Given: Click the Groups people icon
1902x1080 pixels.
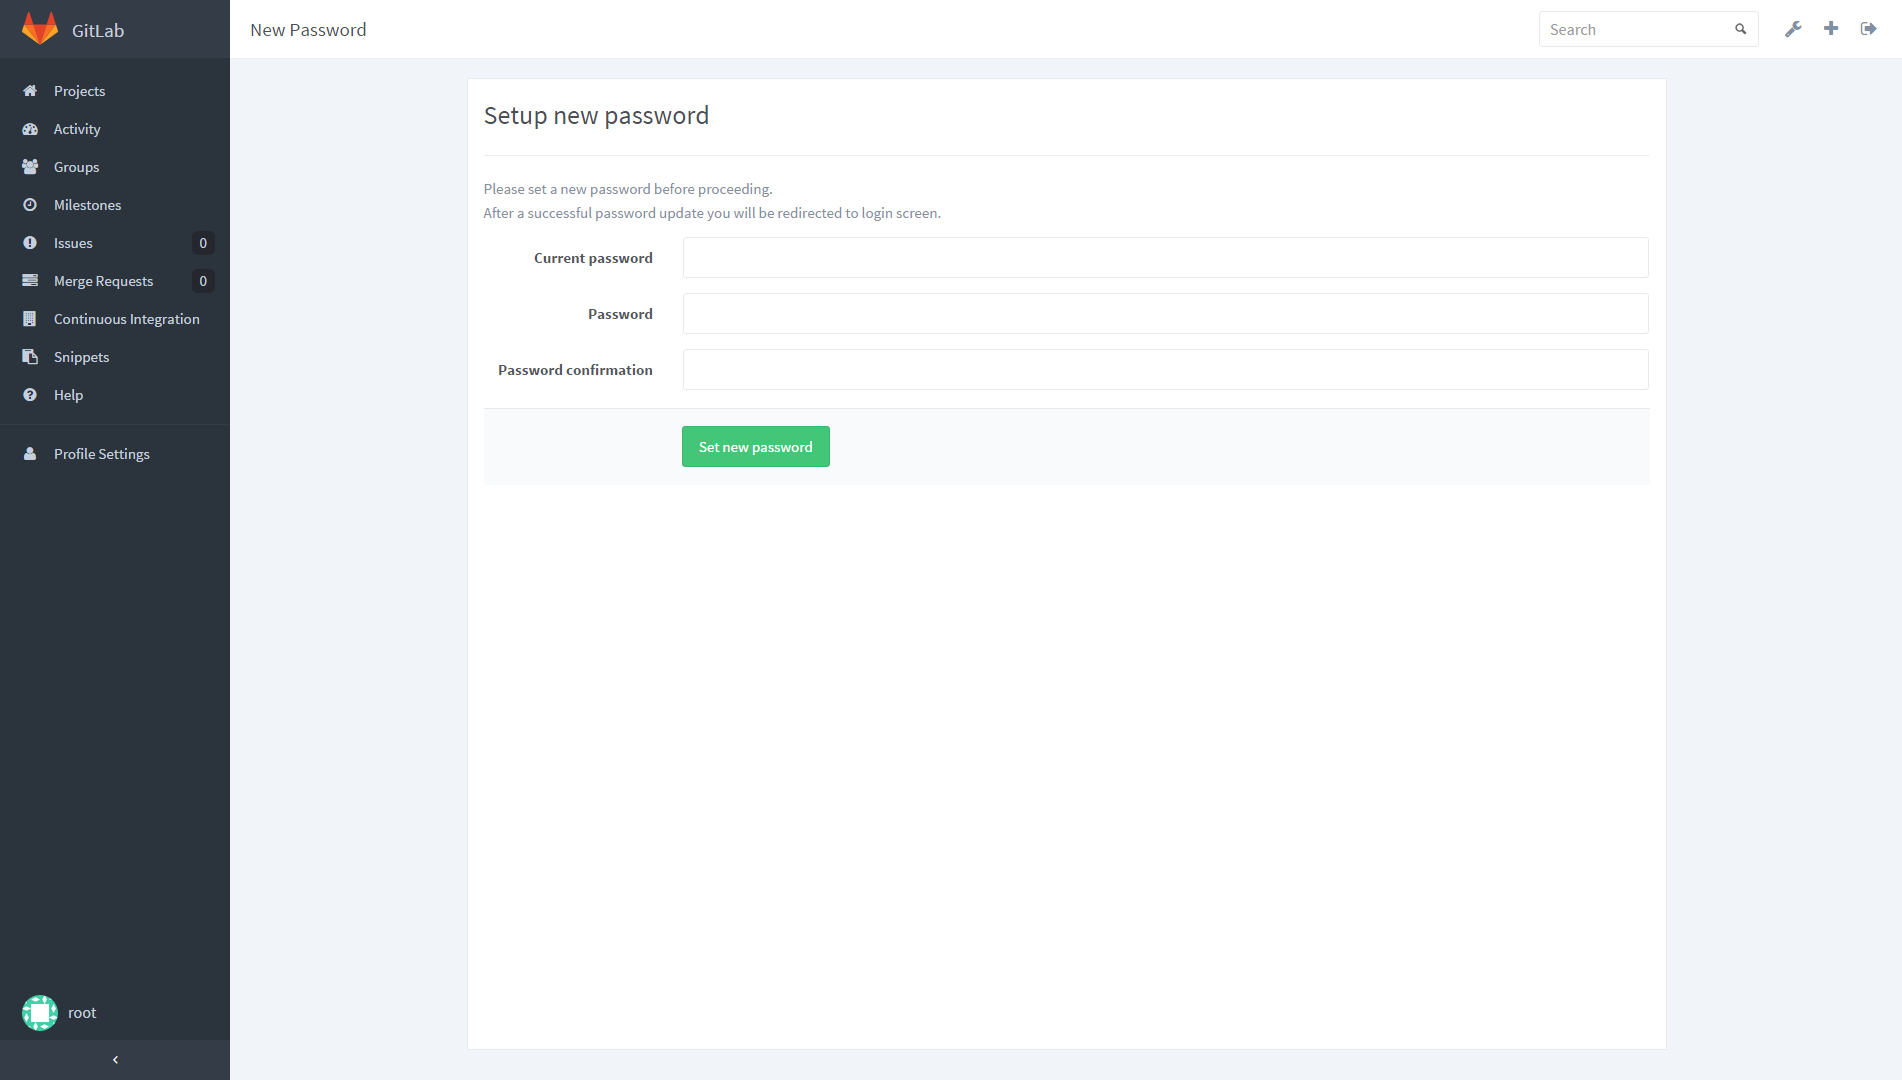Looking at the screenshot, I should click(x=30, y=167).
